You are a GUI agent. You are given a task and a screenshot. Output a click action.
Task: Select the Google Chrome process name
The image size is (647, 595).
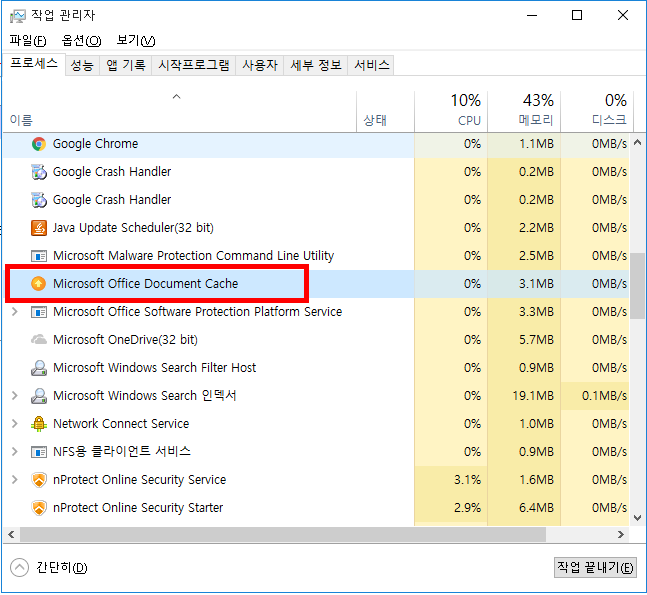95,144
